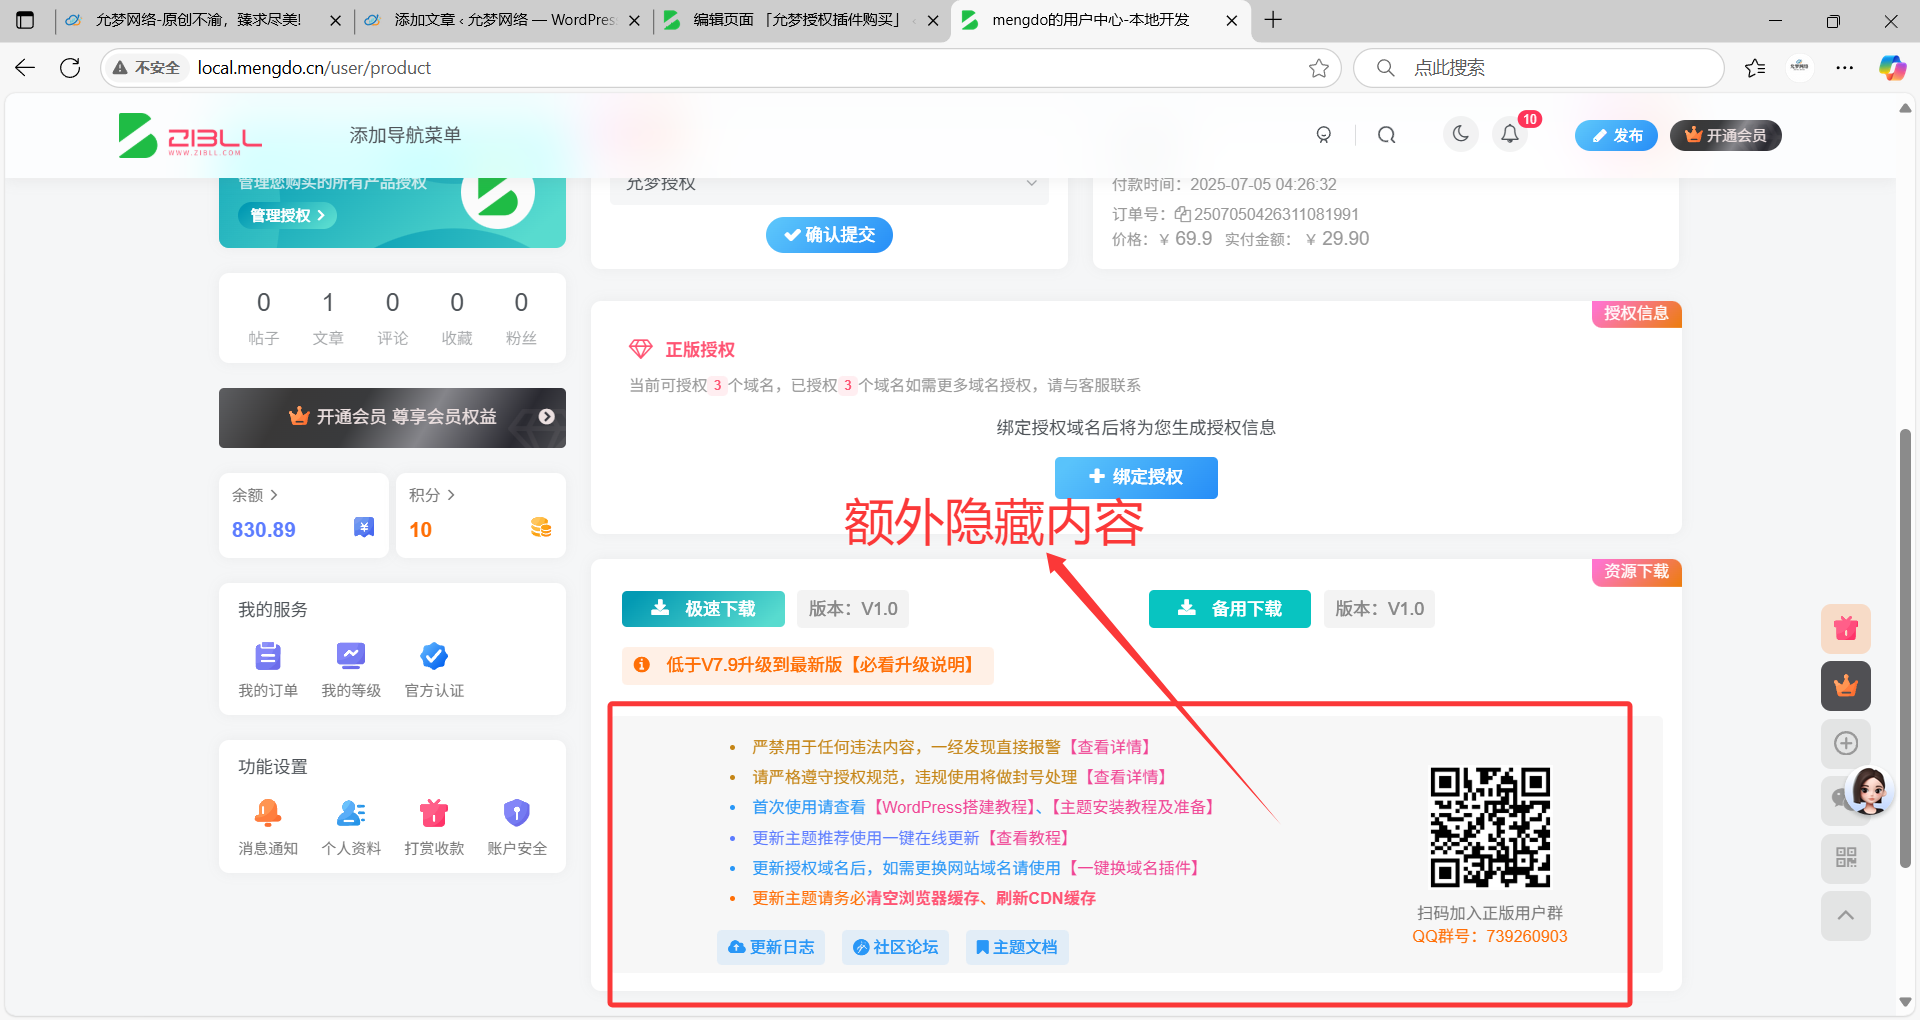Open the 低于V7.9升级到最新版 notice

[808, 665]
